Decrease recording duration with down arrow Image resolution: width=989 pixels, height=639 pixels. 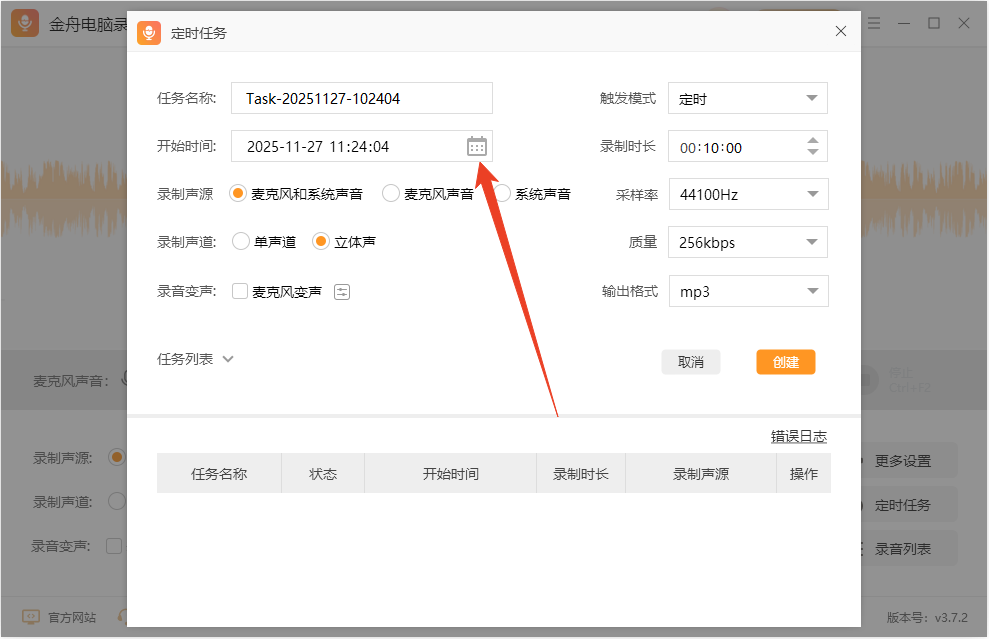(x=813, y=152)
